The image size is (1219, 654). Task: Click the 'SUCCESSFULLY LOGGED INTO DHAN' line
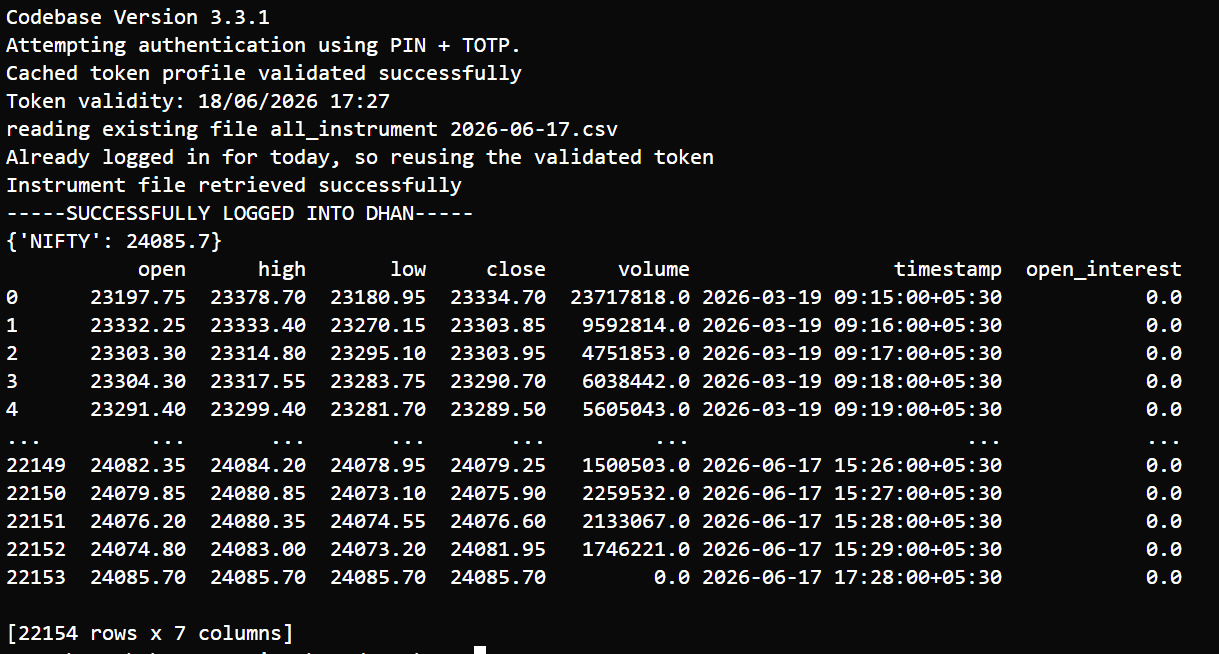coord(240,213)
